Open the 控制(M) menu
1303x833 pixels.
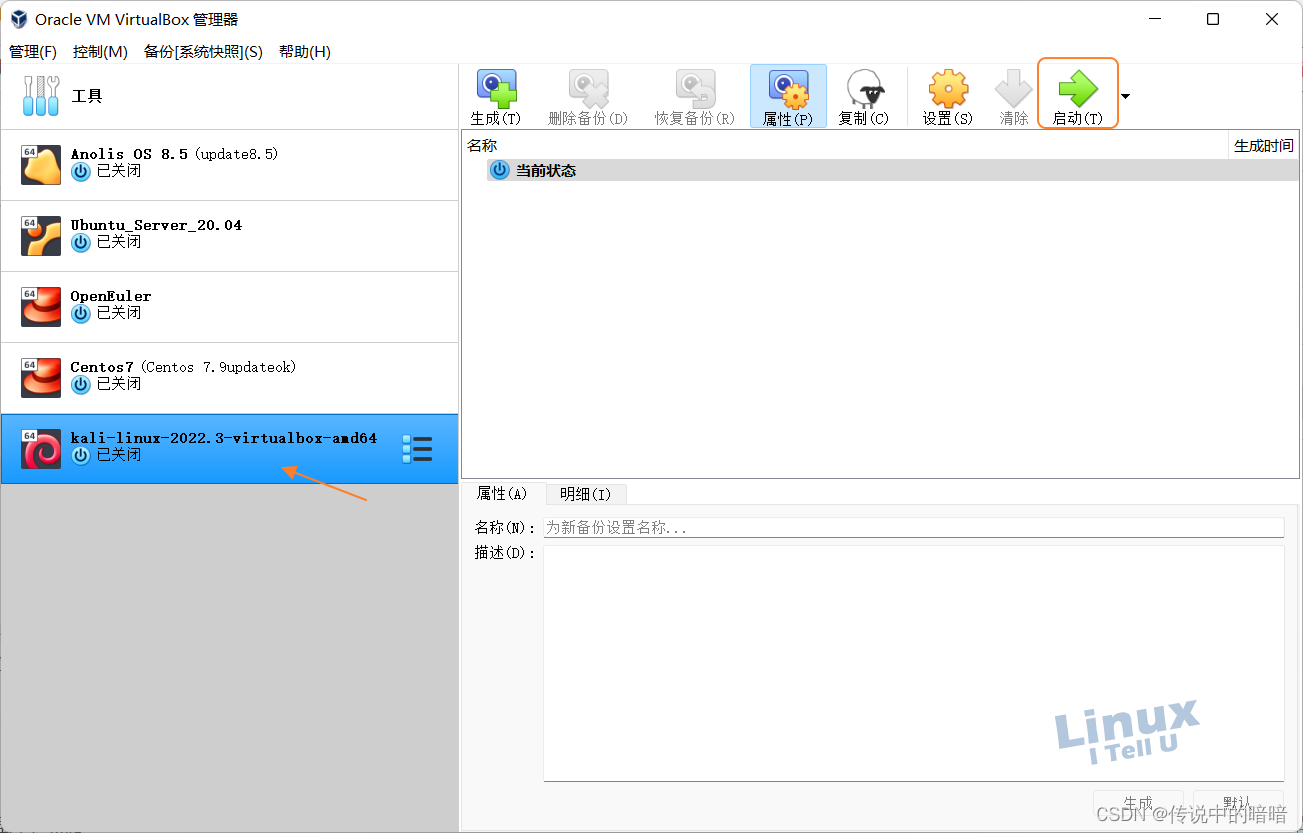click(100, 52)
